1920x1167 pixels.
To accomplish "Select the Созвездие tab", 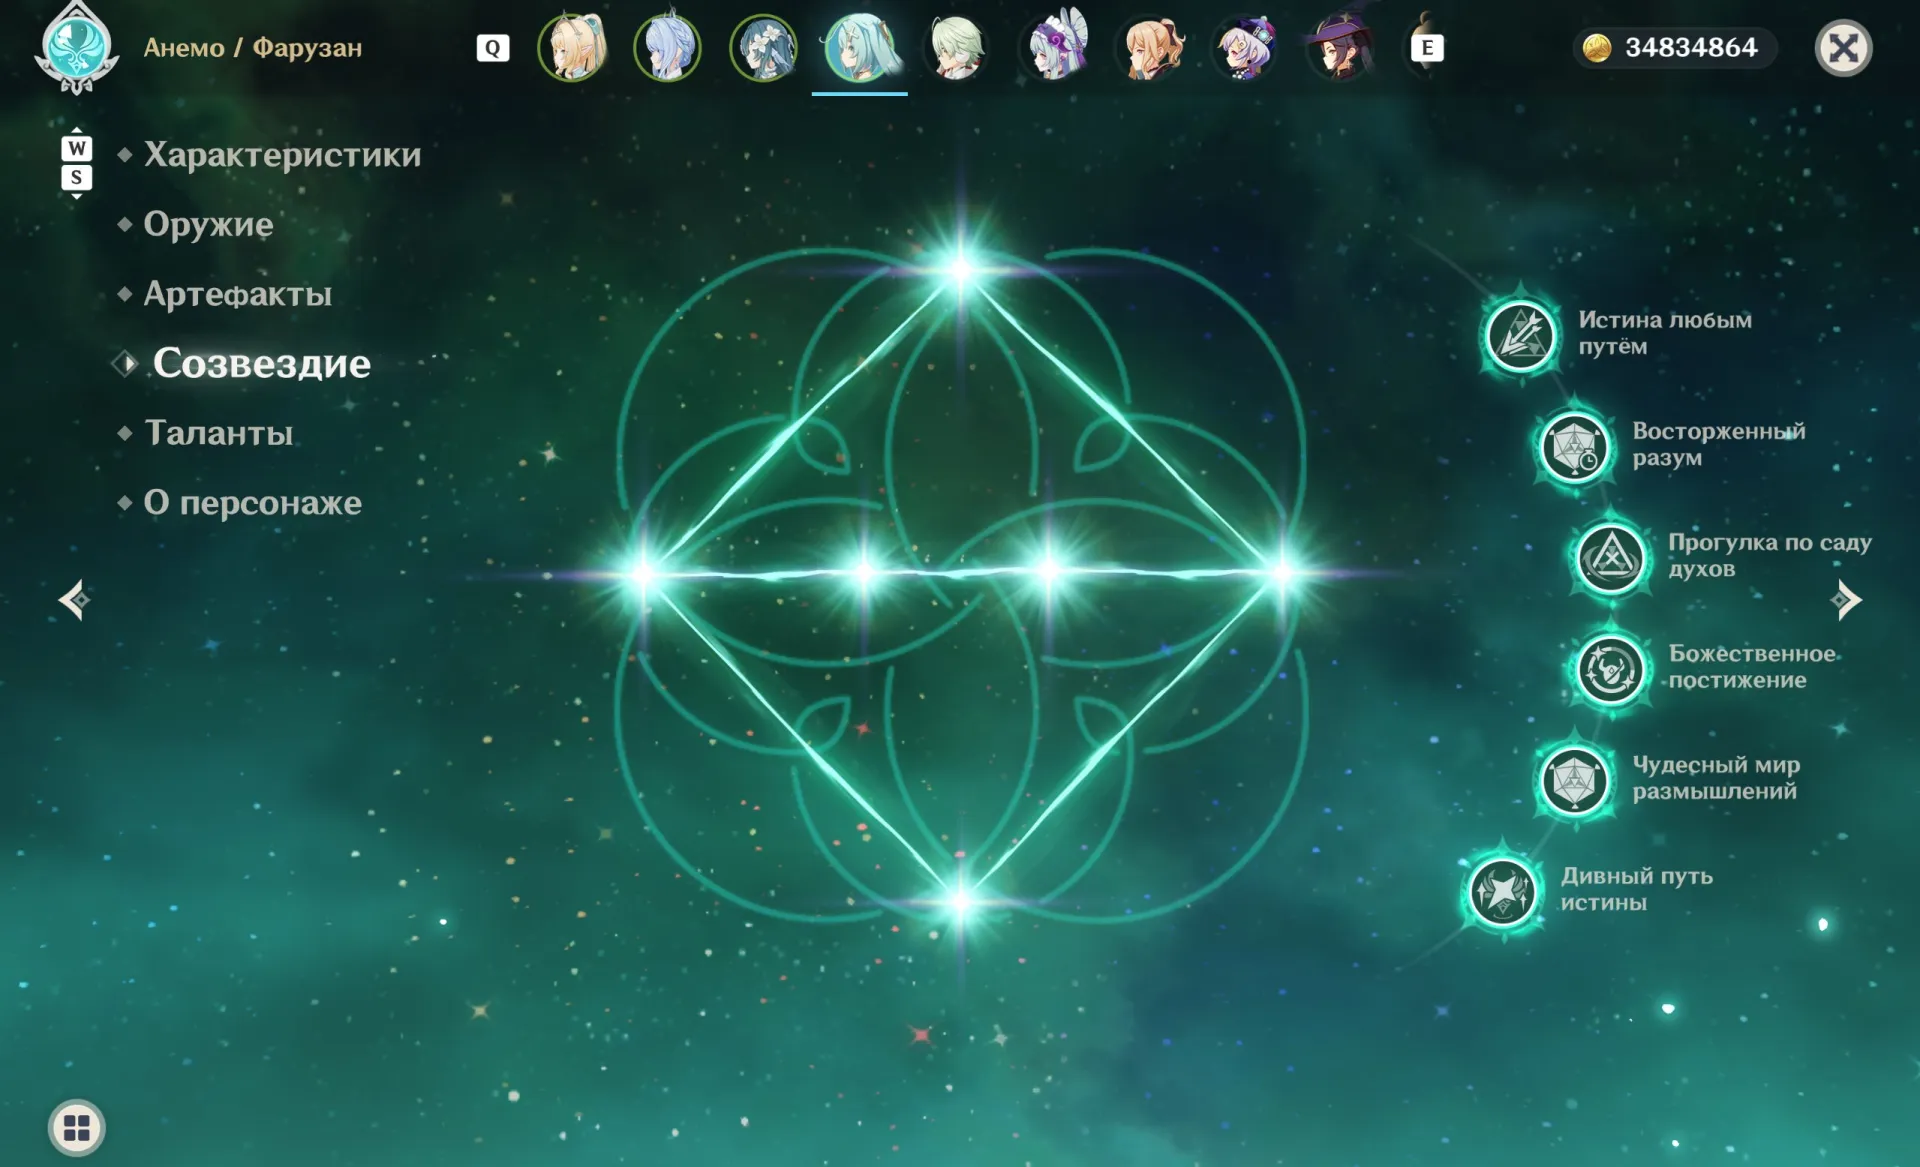I will 261,363.
